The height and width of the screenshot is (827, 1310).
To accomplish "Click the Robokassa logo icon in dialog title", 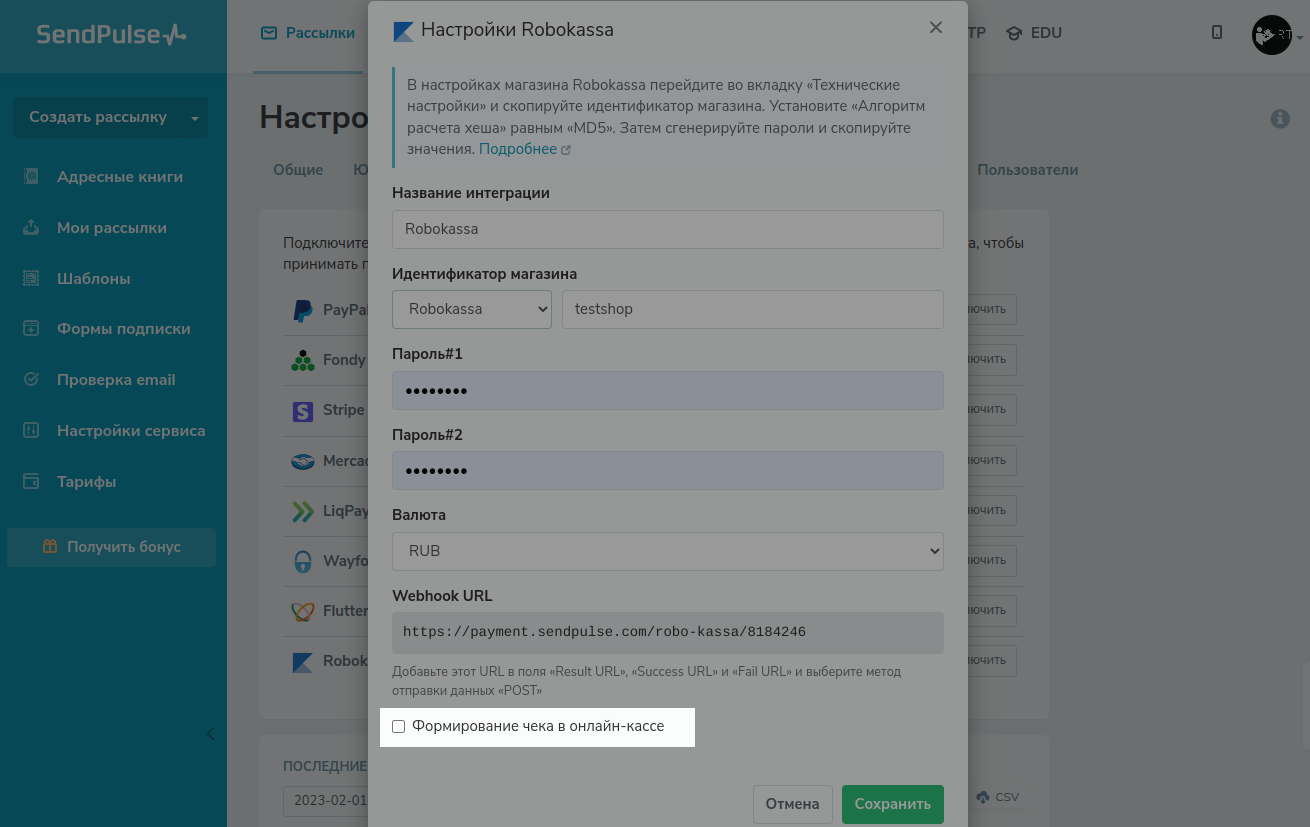I will point(403,31).
